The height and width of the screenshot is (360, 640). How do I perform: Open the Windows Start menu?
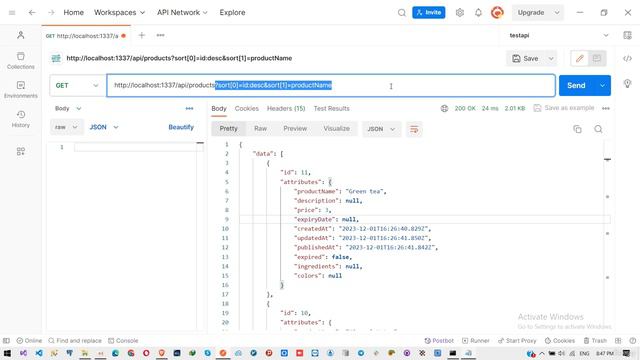click(7, 353)
